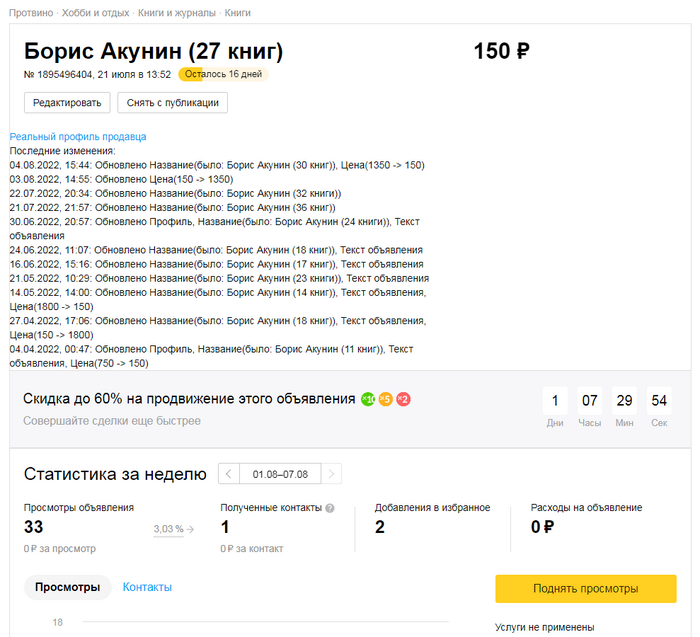Open the Протвино breadcrumb
The image size is (700, 637).
pyautogui.click(x=31, y=13)
